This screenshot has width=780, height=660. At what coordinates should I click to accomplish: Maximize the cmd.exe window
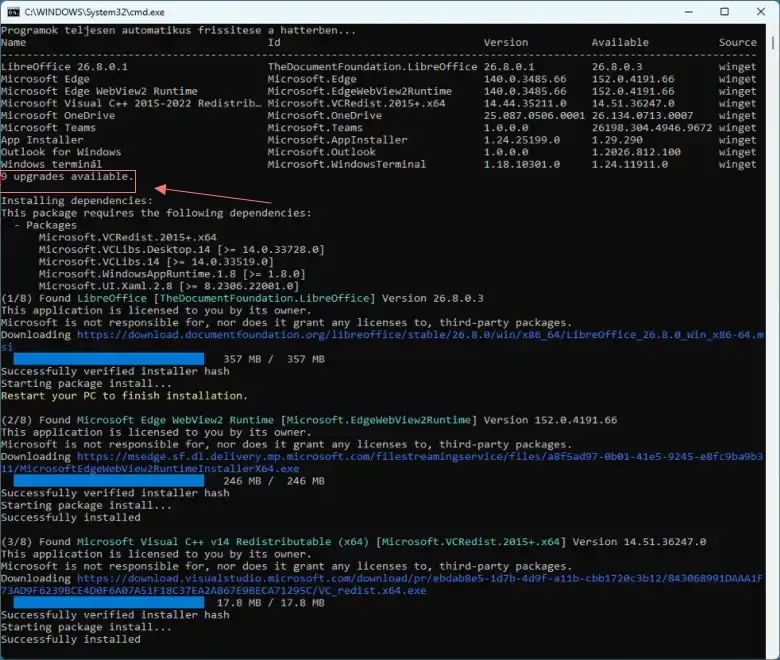pos(724,12)
